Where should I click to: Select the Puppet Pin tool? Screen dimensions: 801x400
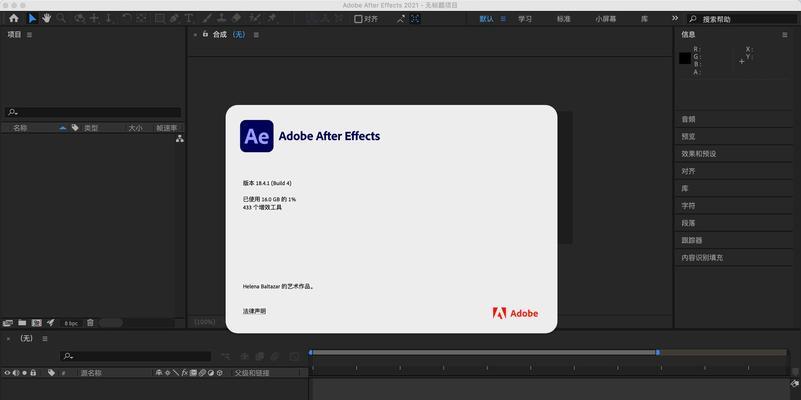272,18
